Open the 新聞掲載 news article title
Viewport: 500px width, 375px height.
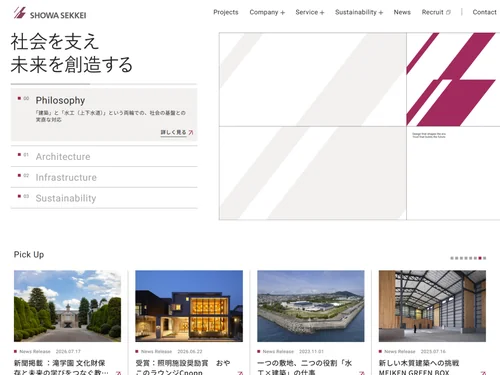click(61, 367)
